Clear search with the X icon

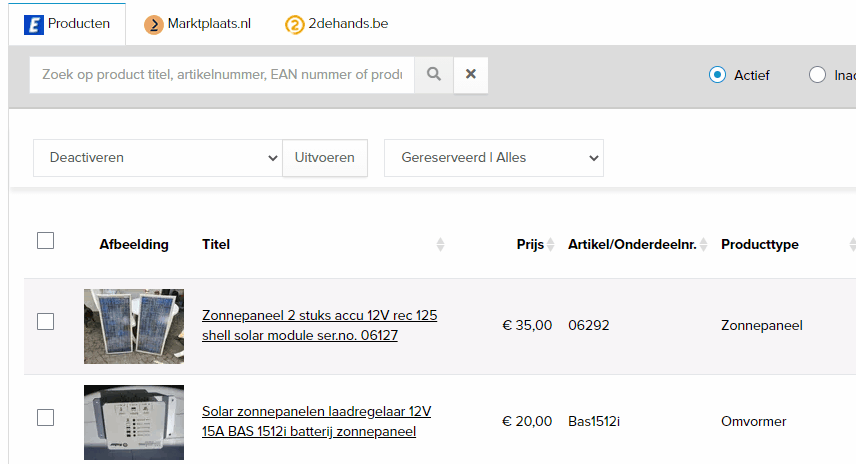click(471, 74)
